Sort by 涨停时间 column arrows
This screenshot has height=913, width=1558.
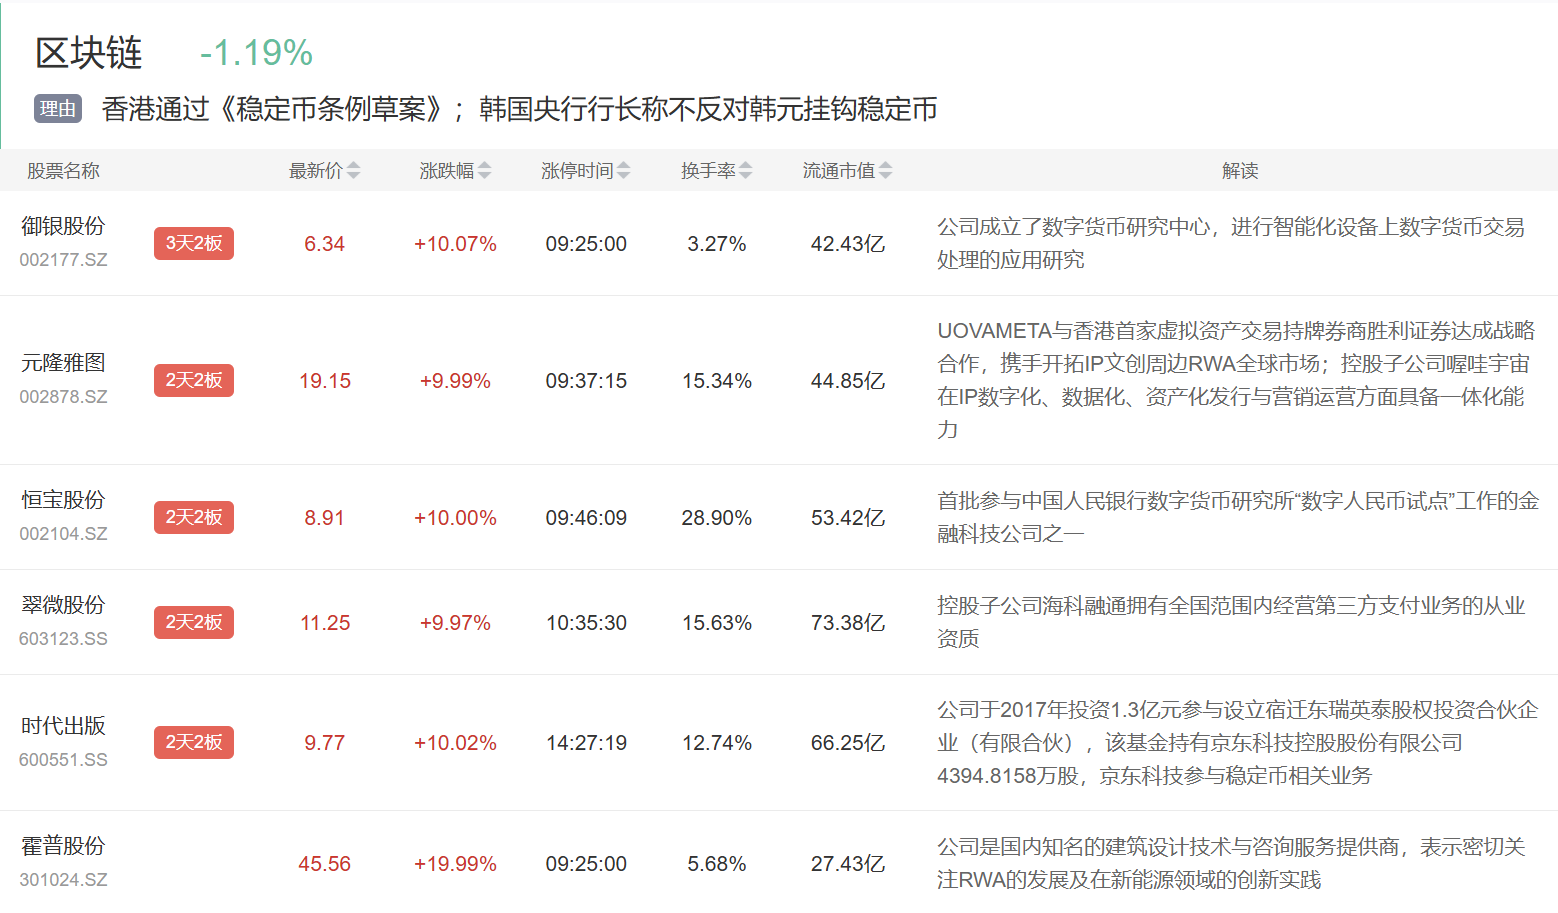(x=623, y=171)
